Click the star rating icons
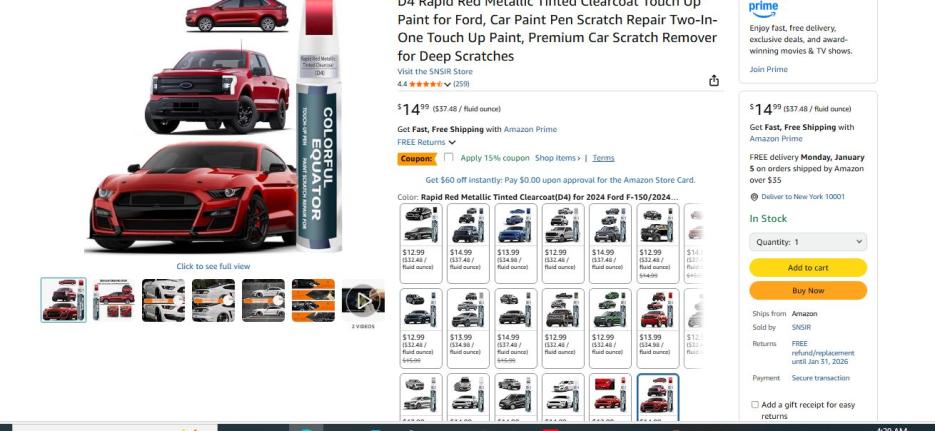 click(426, 84)
